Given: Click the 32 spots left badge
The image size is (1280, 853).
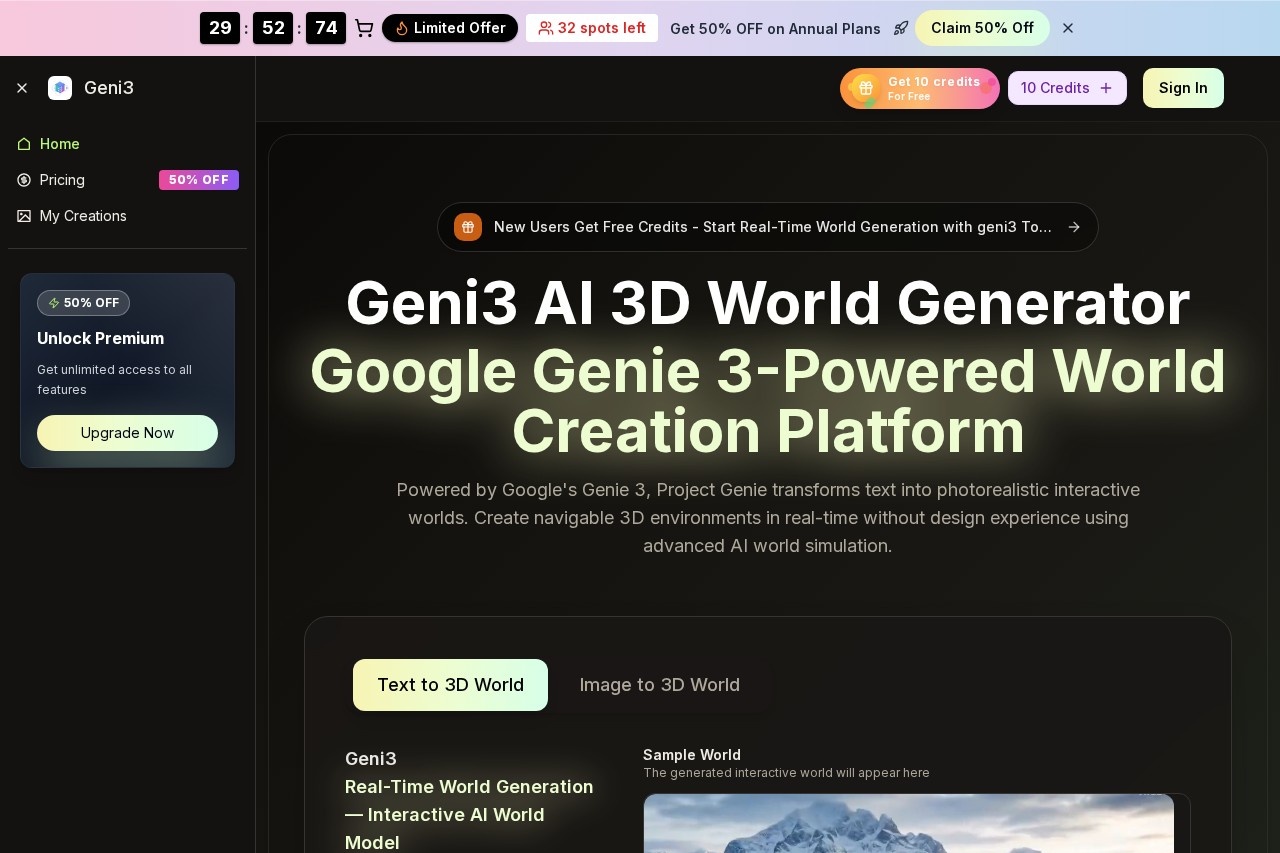Looking at the screenshot, I should (592, 28).
